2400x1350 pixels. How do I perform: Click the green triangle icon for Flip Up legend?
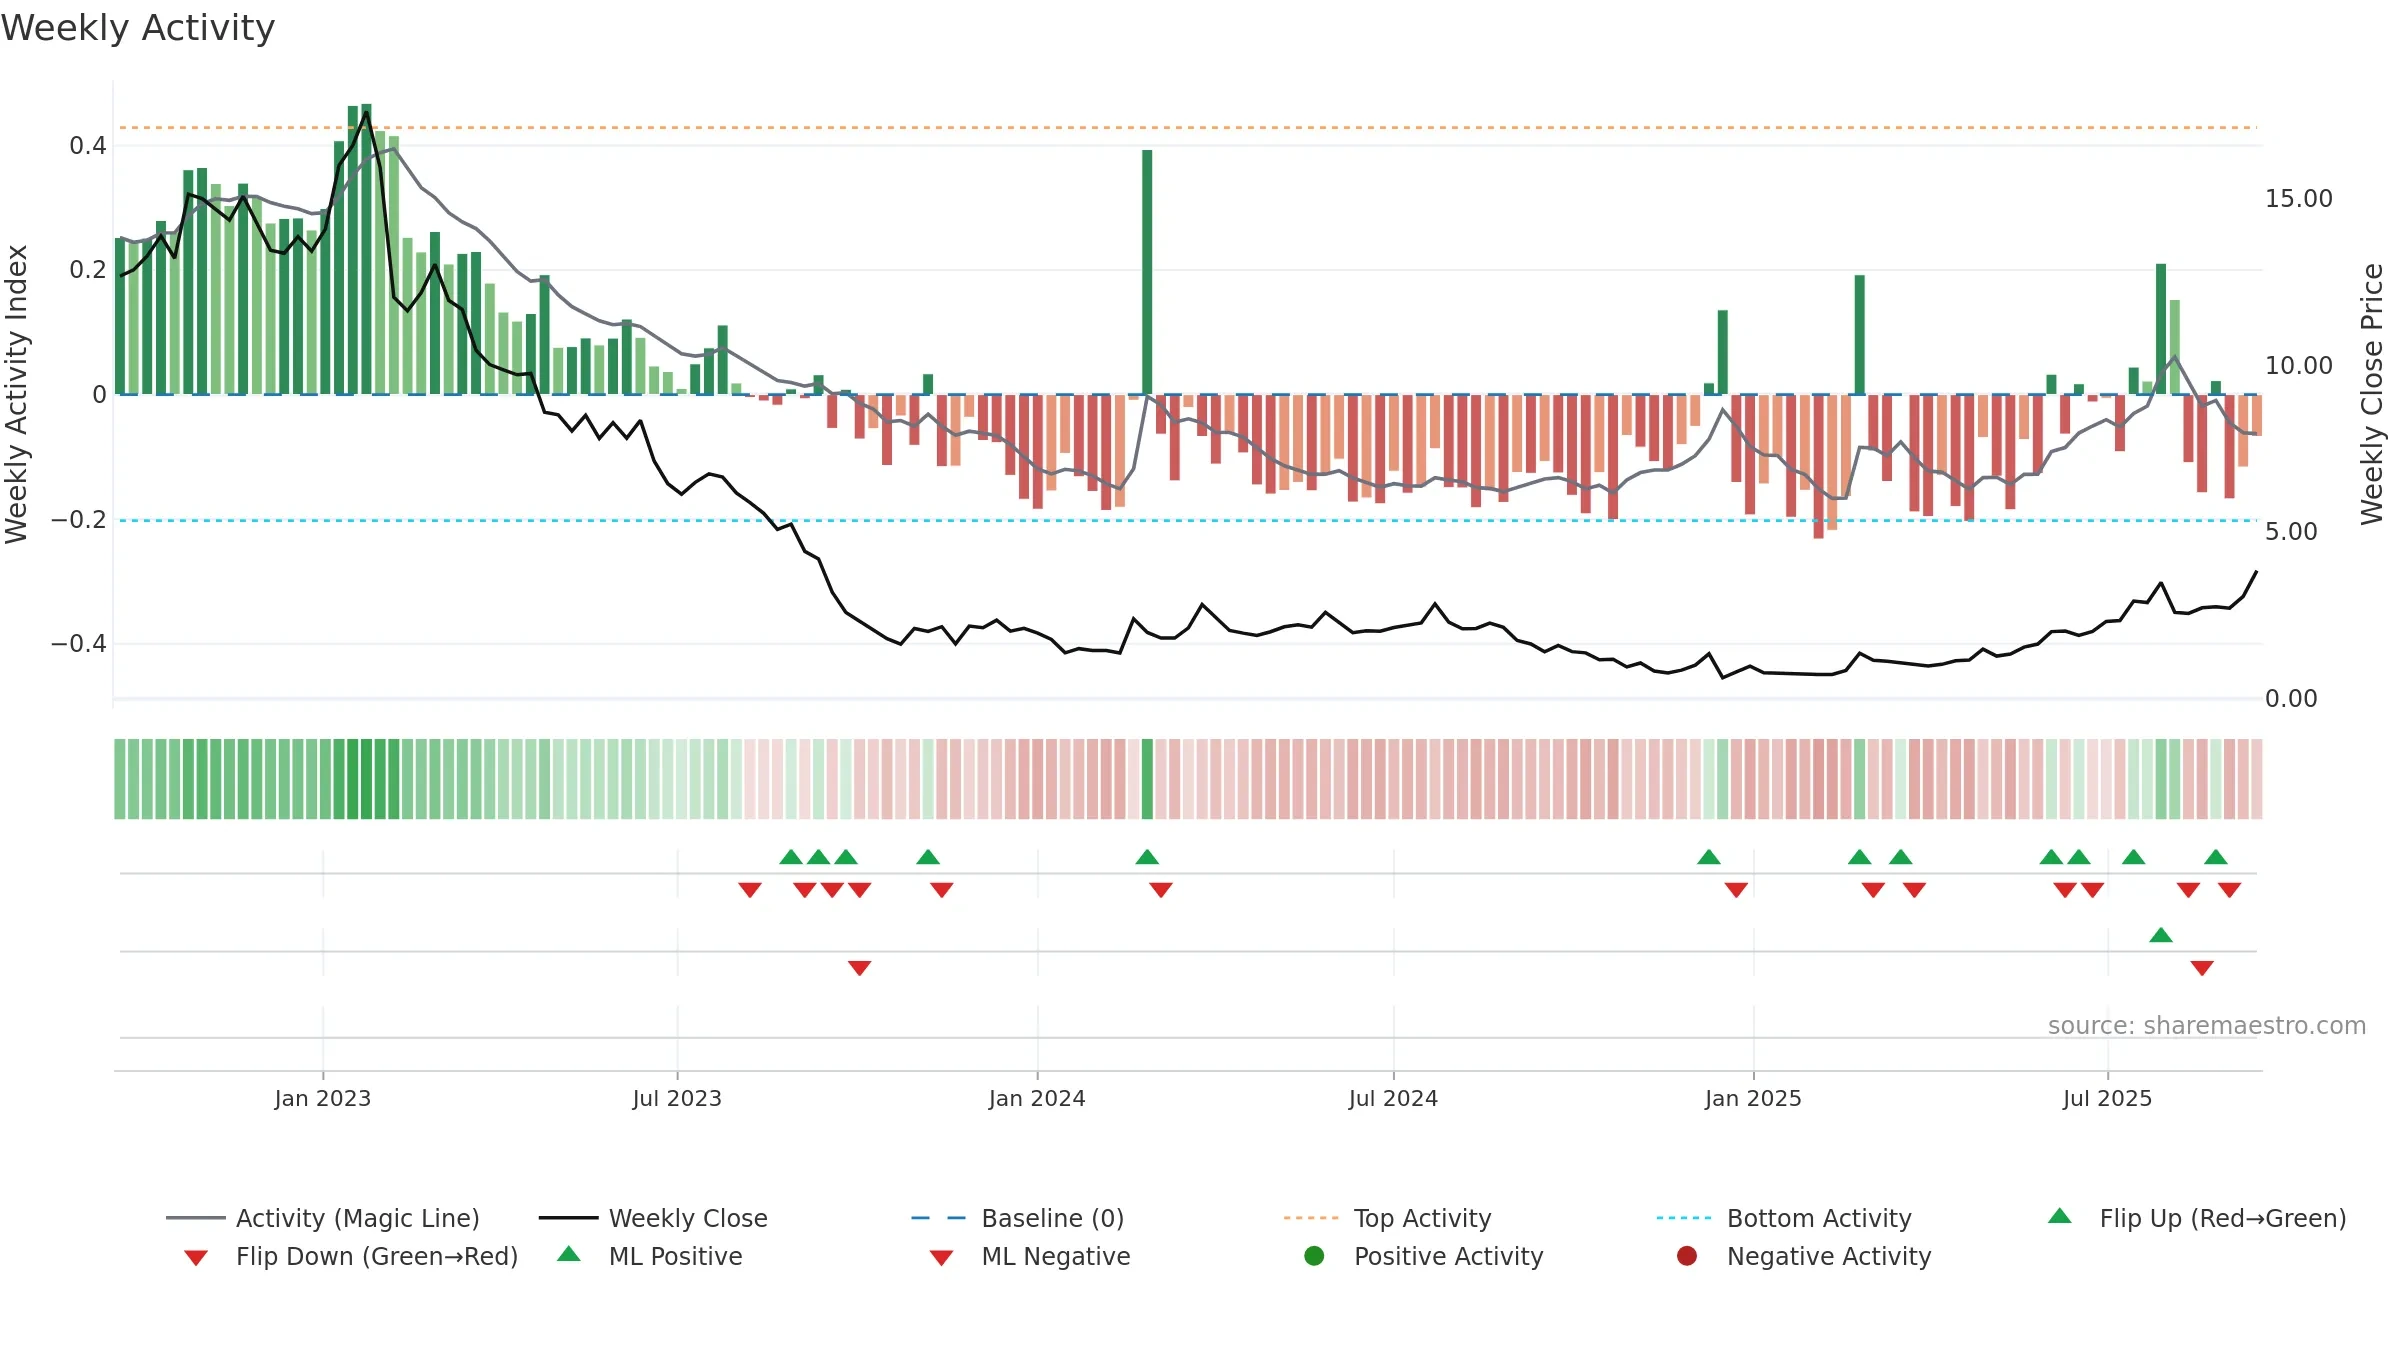click(2060, 1216)
